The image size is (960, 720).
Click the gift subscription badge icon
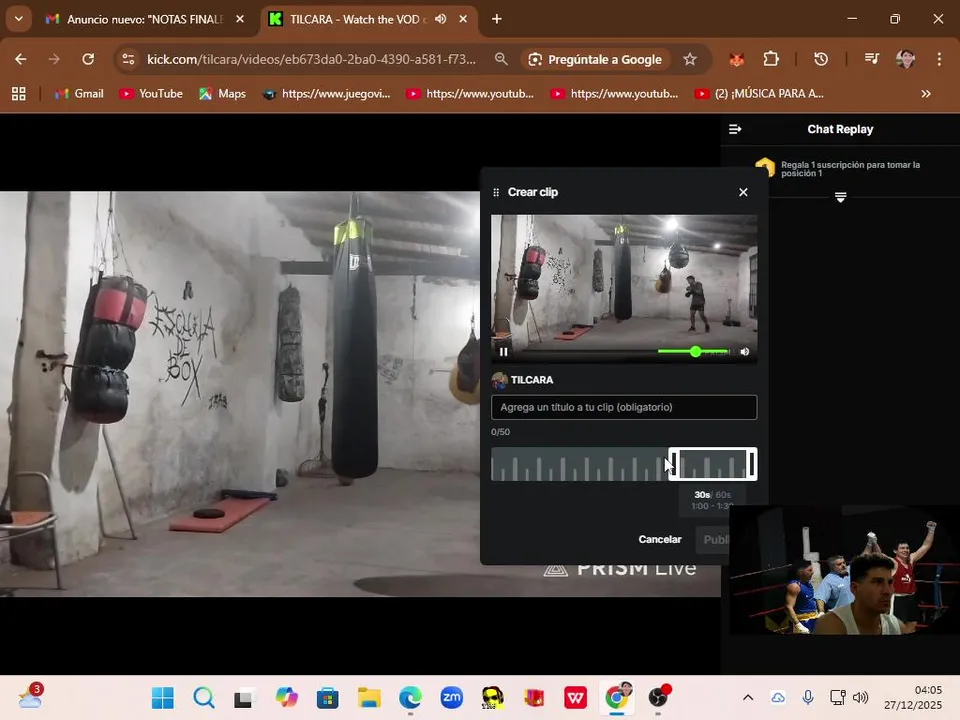click(765, 168)
